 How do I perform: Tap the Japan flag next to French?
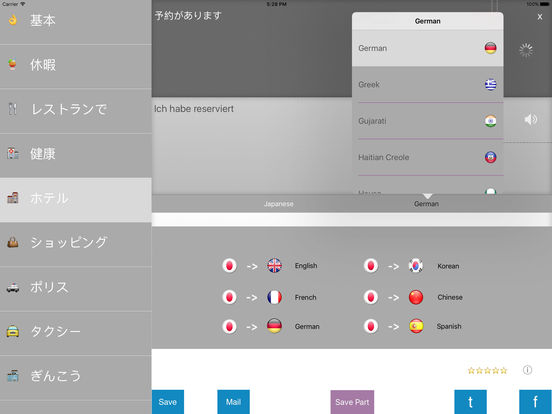229,297
